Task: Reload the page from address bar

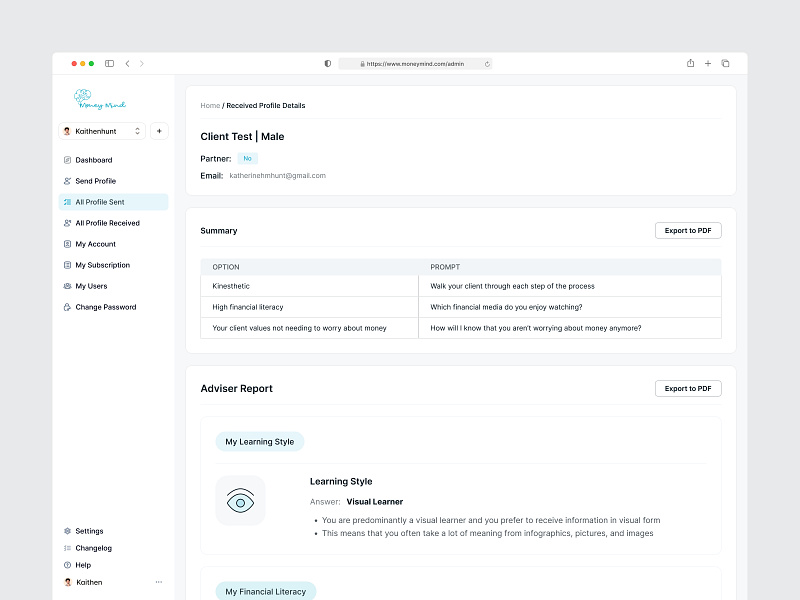Action: pyautogui.click(x=487, y=63)
